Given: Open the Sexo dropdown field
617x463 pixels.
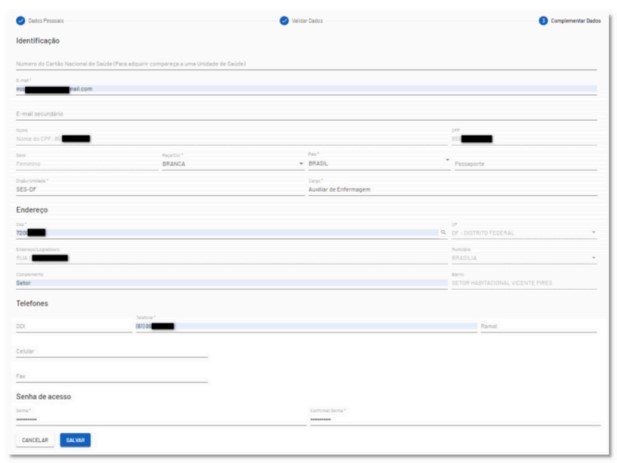Looking at the screenshot, I should point(85,163).
